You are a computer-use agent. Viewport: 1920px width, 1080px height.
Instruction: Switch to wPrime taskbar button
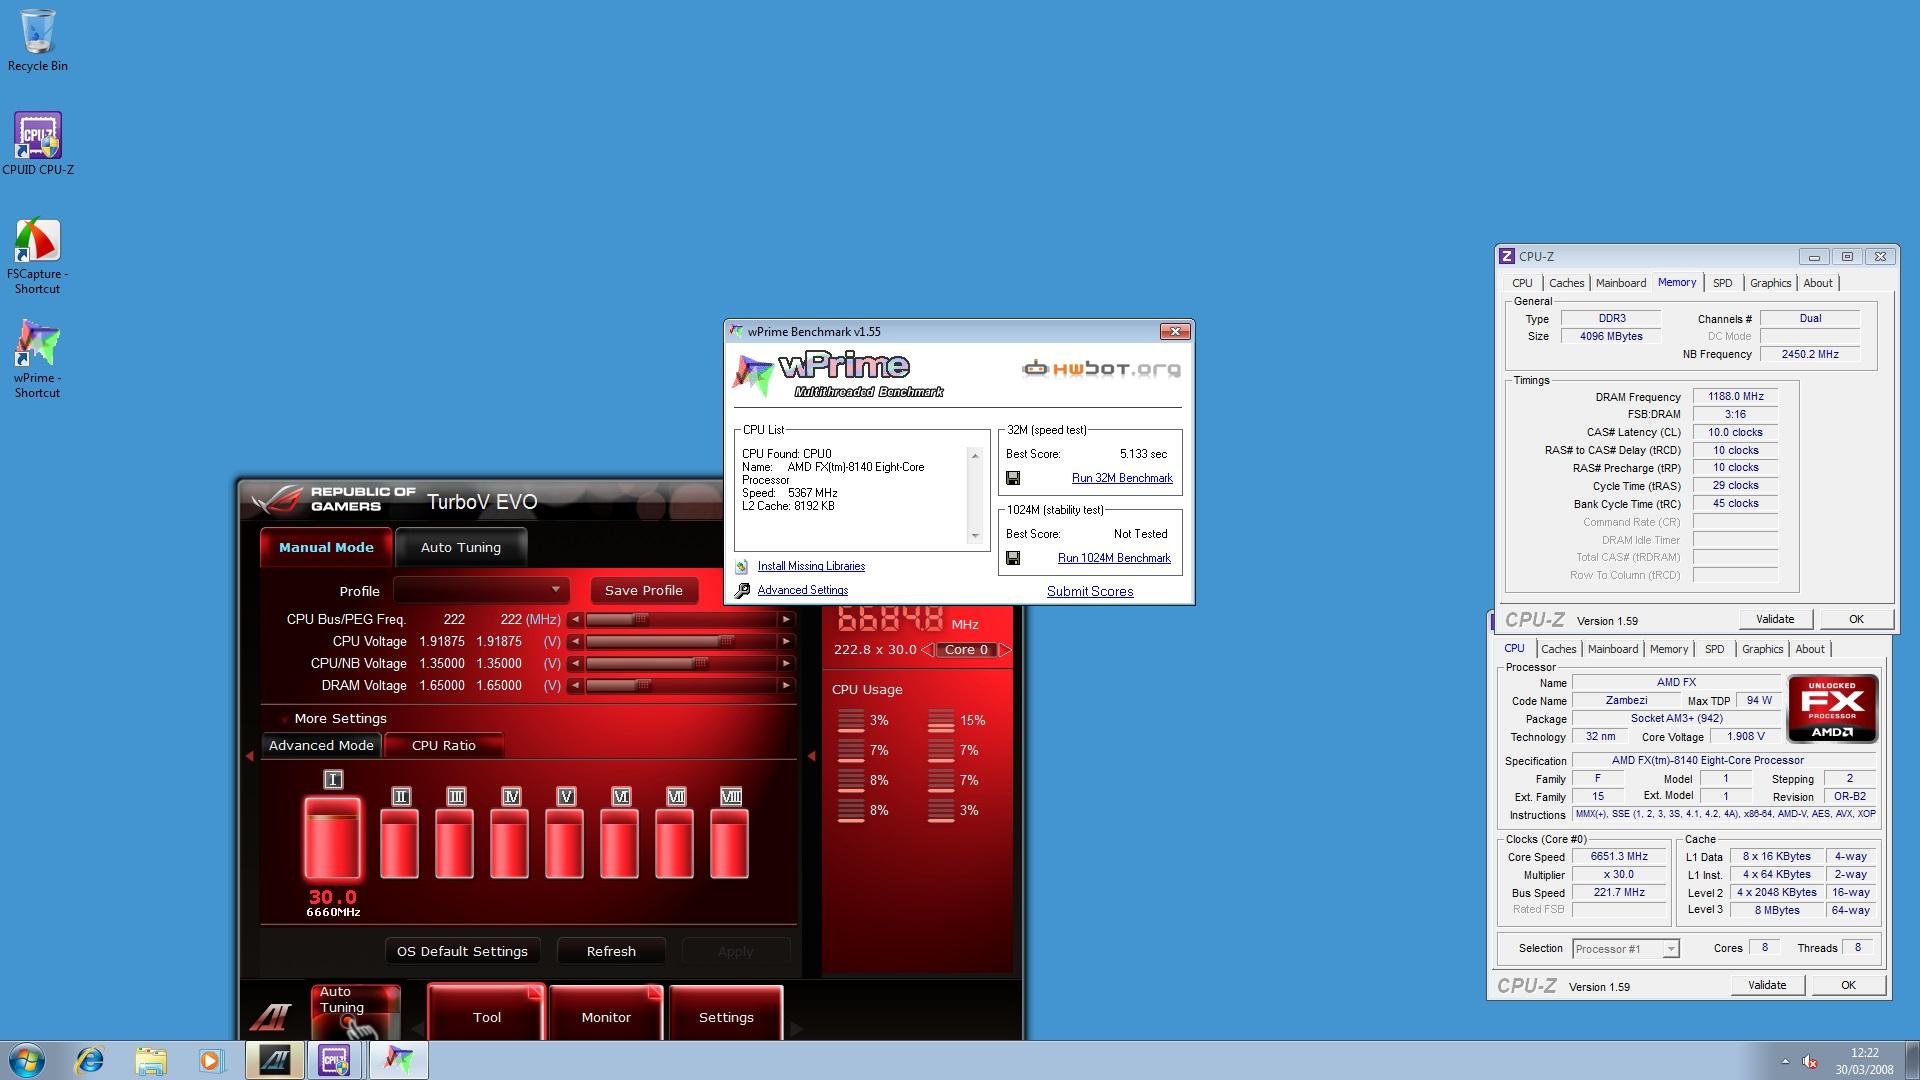pos(398,1060)
